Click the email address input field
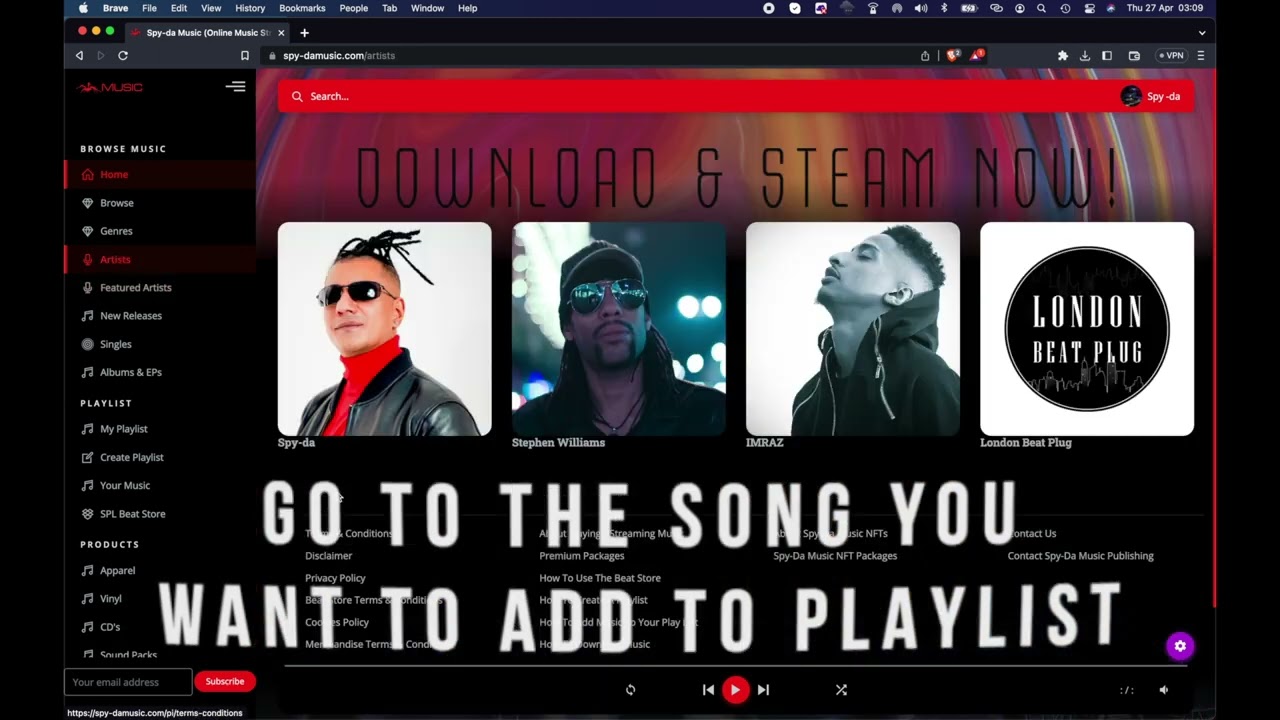This screenshot has height=720, width=1280. [128, 682]
